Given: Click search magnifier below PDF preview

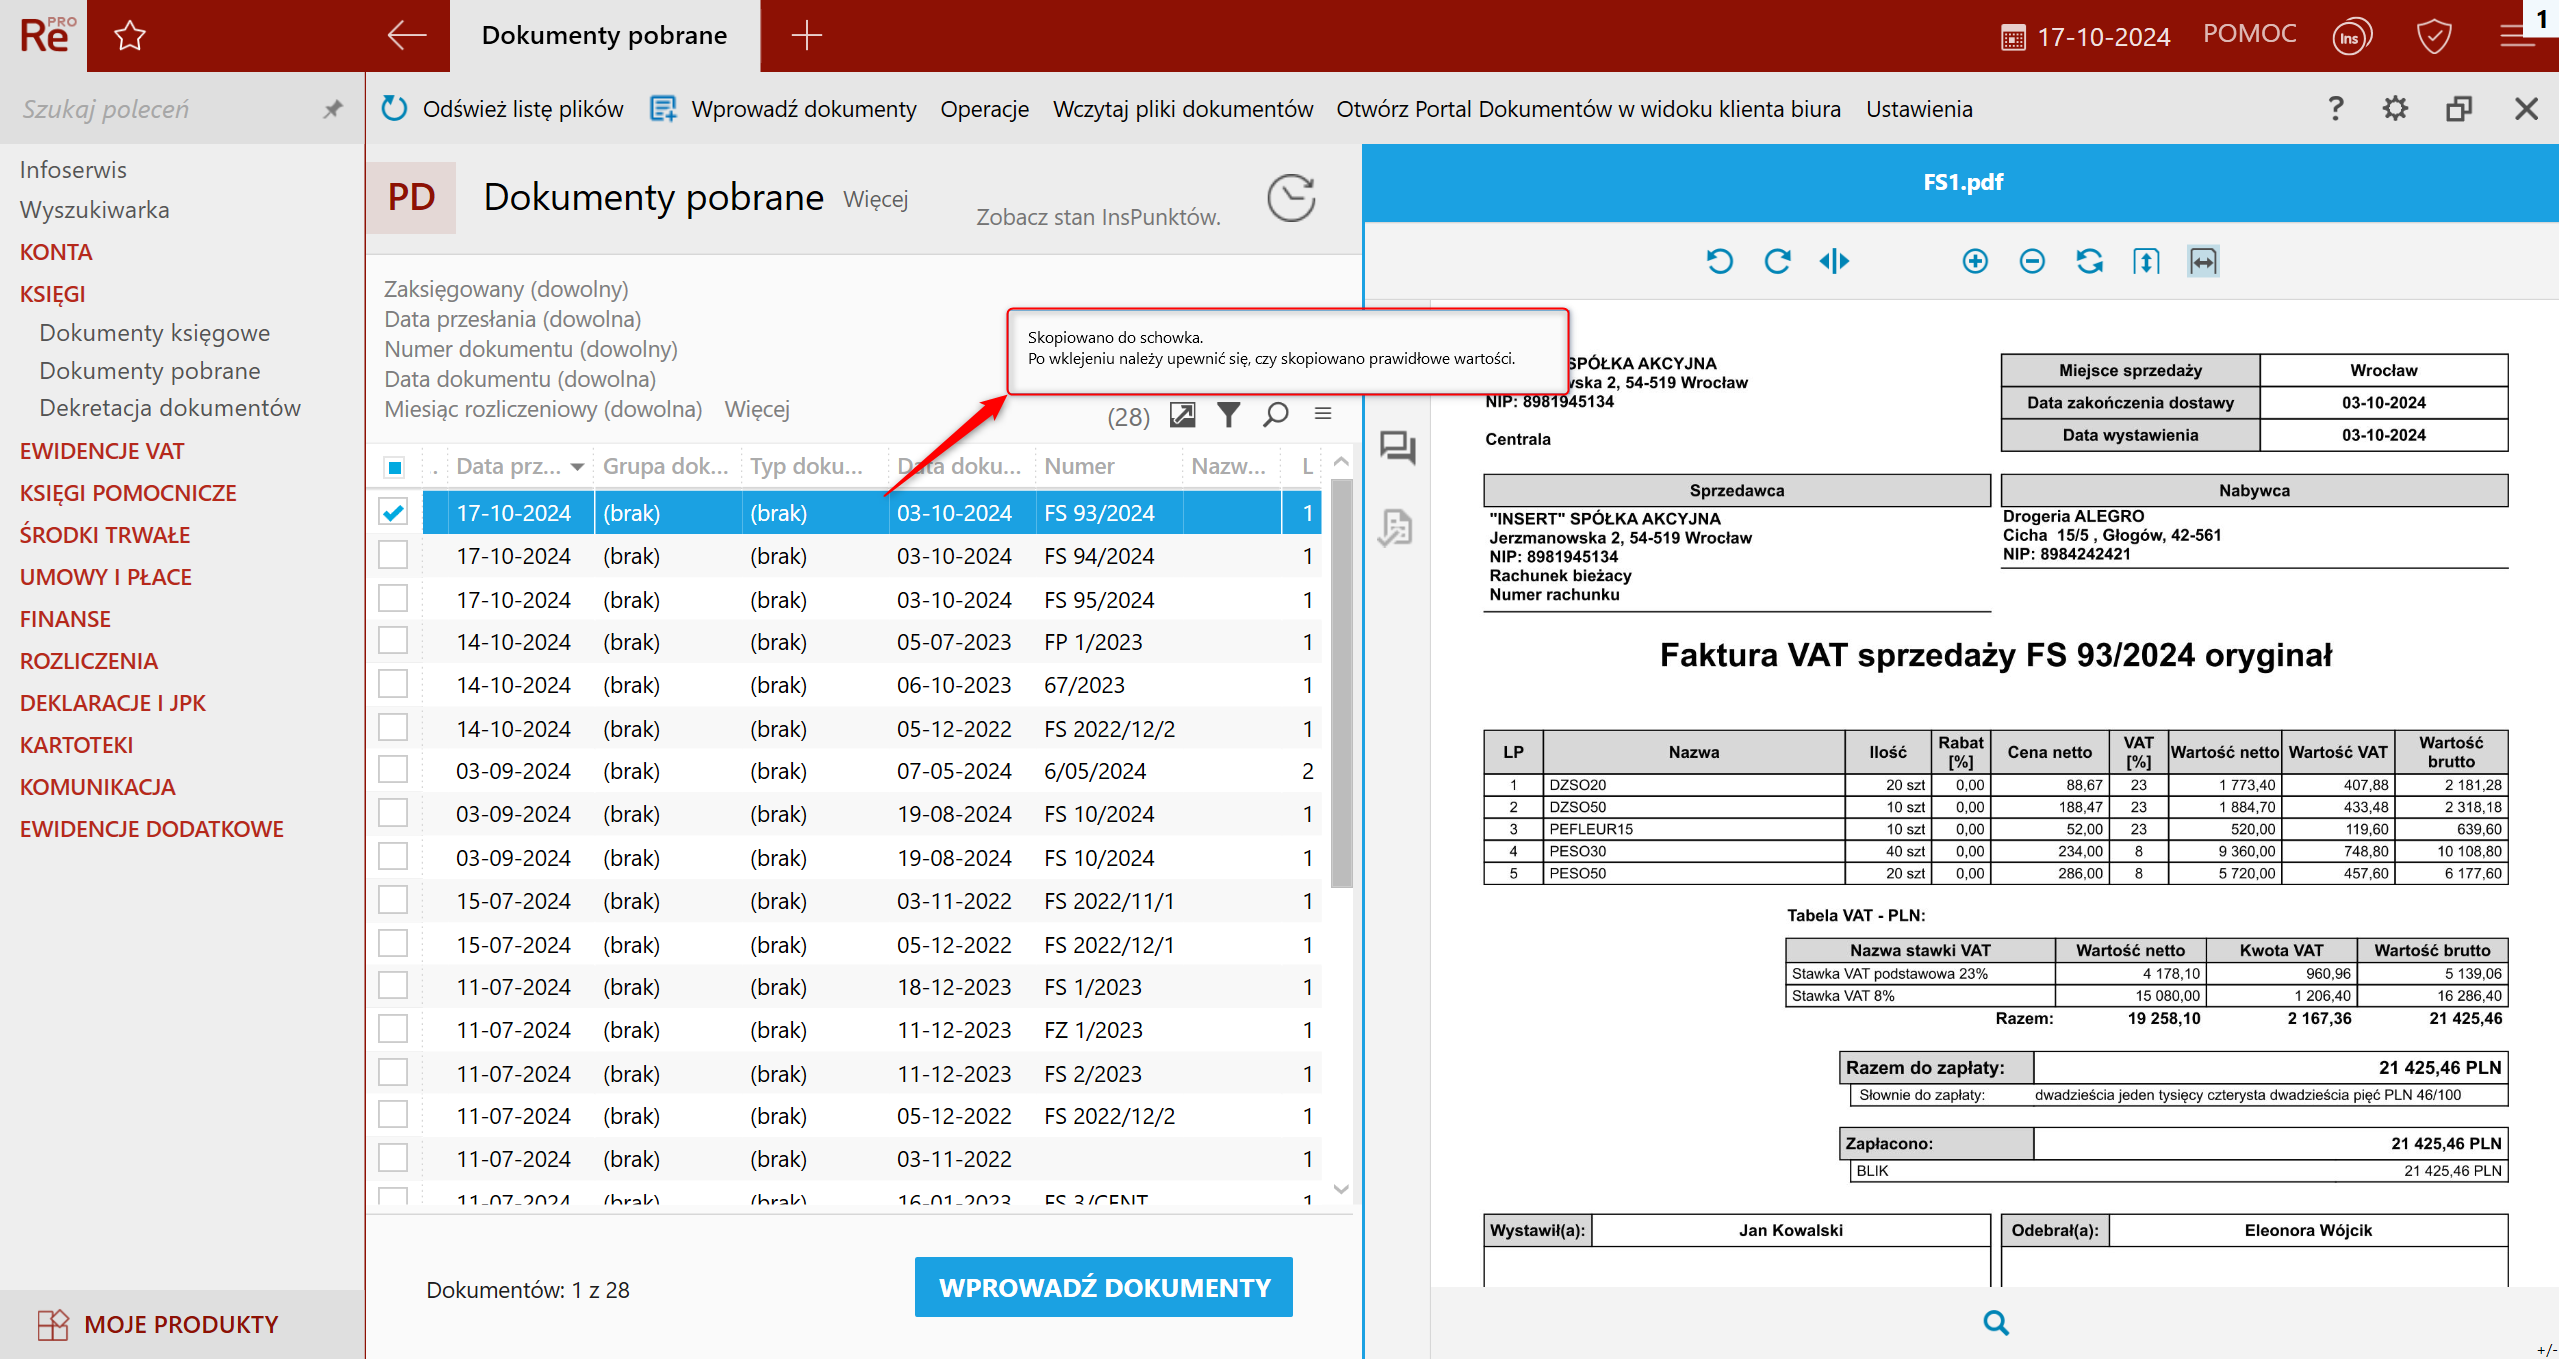Looking at the screenshot, I should tap(1995, 1323).
